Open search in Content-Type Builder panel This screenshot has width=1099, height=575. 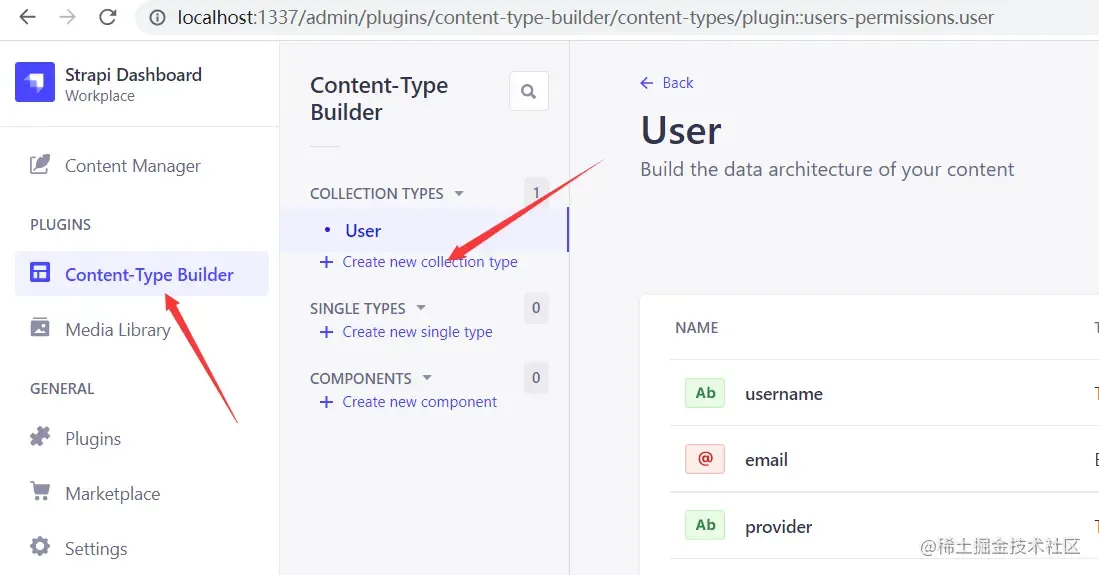(x=529, y=91)
